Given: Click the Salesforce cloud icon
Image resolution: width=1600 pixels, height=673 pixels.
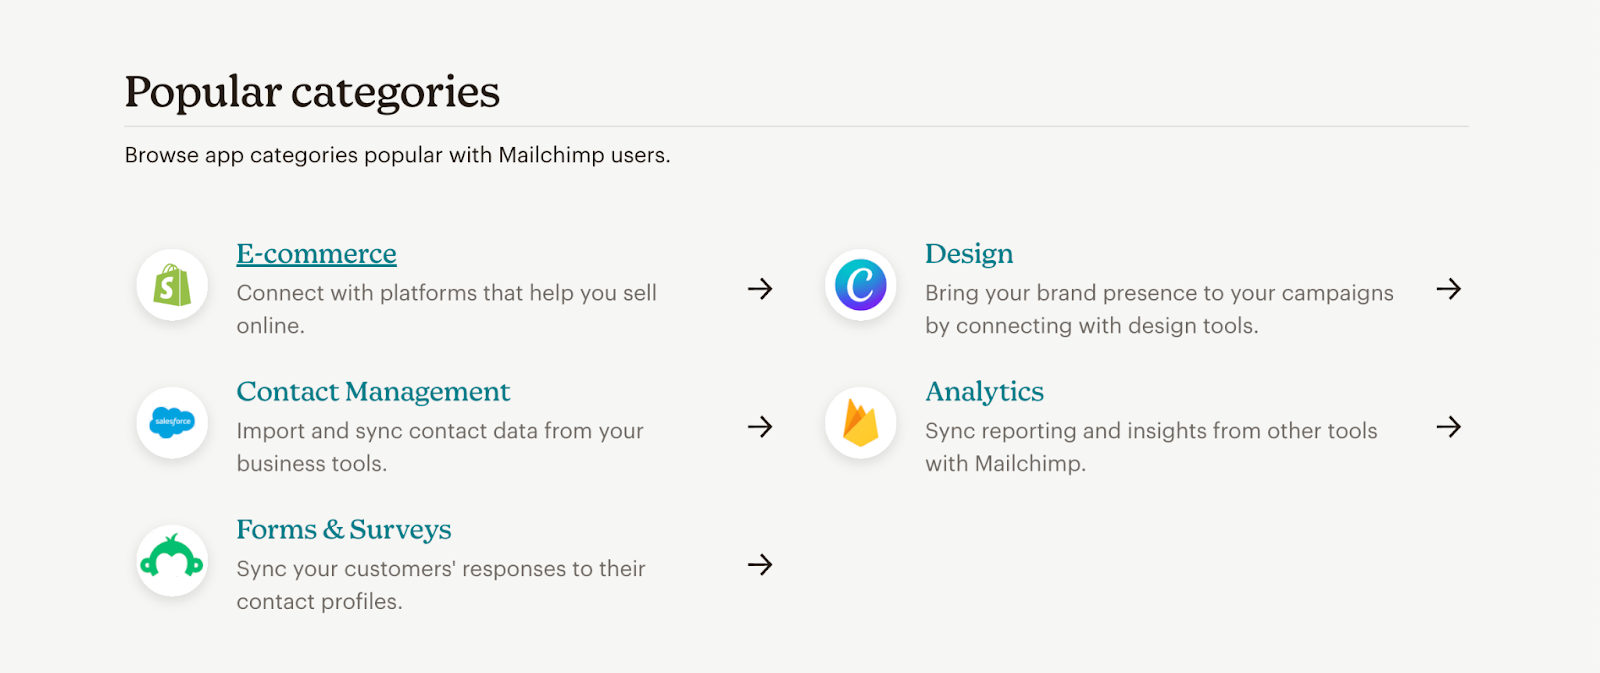Looking at the screenshot, I should 171,423.
